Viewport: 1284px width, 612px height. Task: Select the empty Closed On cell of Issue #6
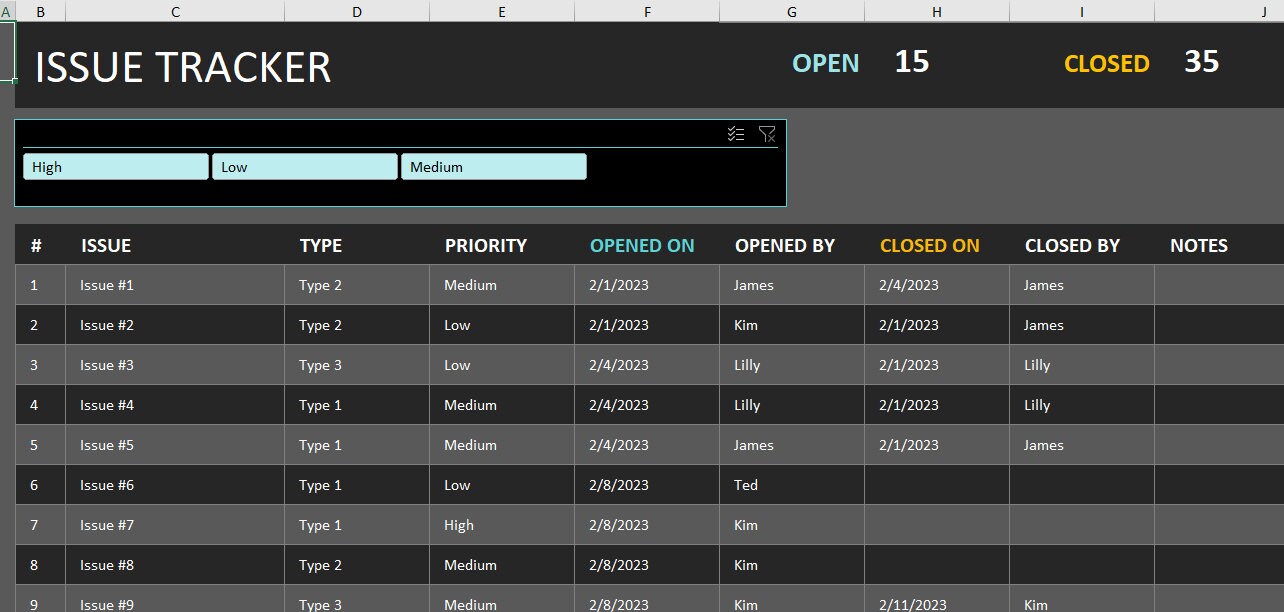coord(937,485)
